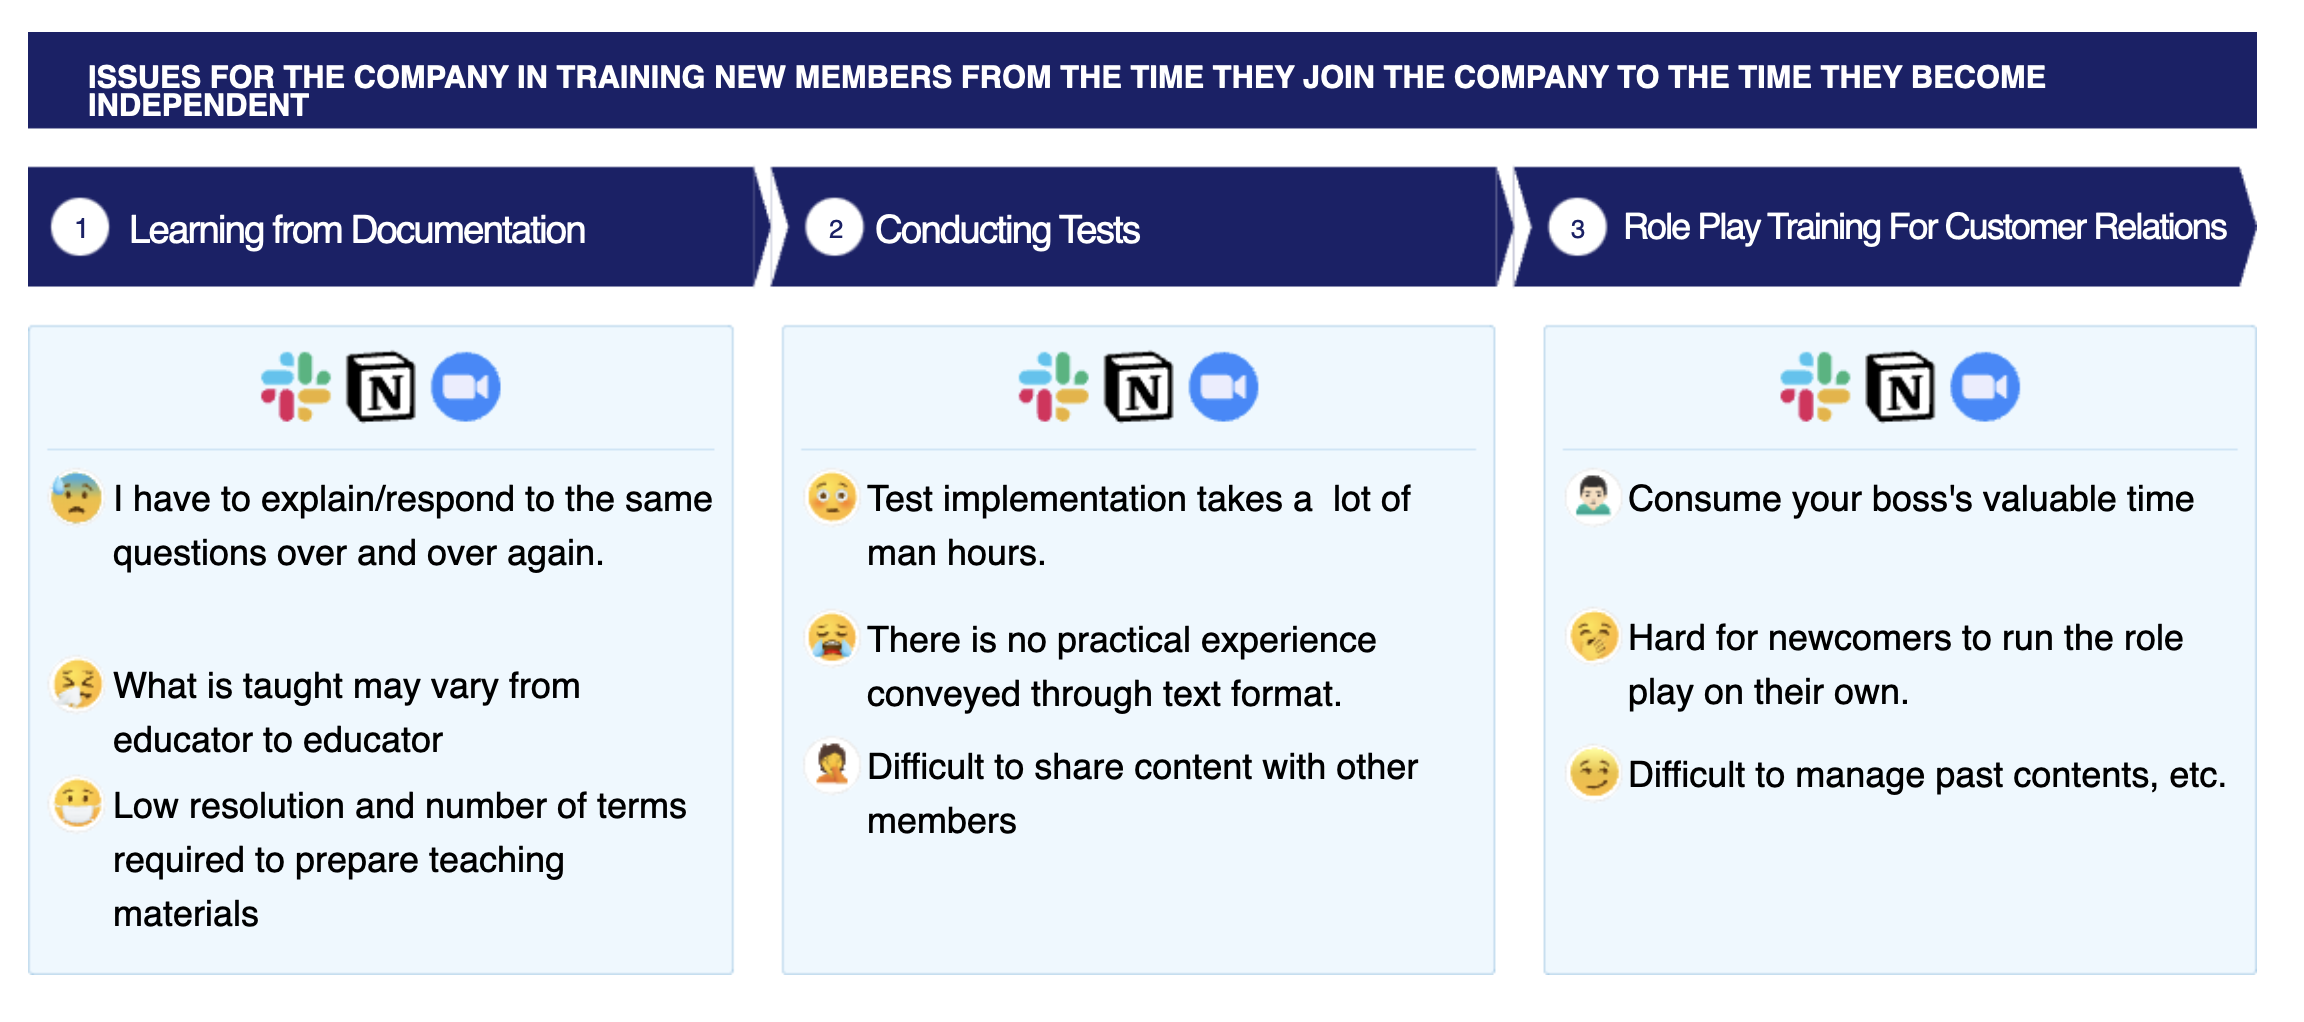Click the Notion icon in the Role Play card
Image resolution: width=2304 pixels, height=1022 pixels.
[1900, 387]
